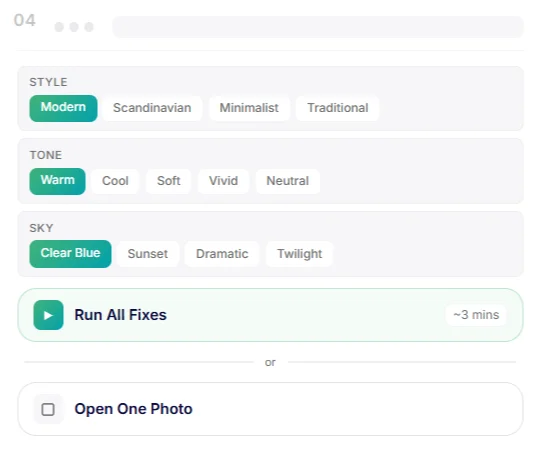The image size is (540, 450).
Task: Start Run All Fixes
Action: pos(270,315)
